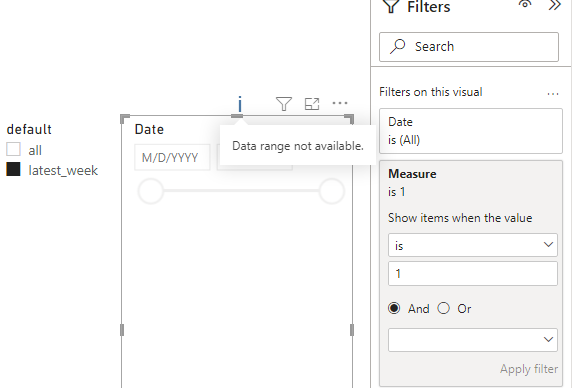Click the 'is 1' summary under Measure
572x388 pixels.
[397, 192]
